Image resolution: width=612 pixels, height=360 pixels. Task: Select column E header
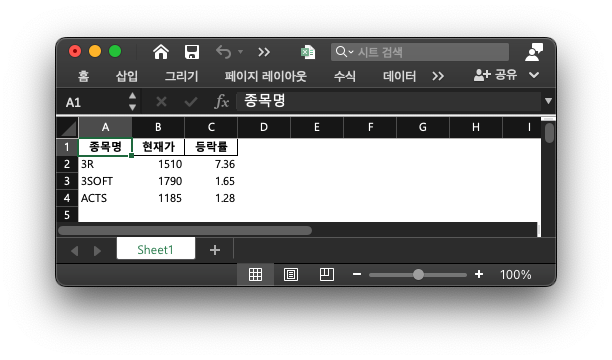317,127
